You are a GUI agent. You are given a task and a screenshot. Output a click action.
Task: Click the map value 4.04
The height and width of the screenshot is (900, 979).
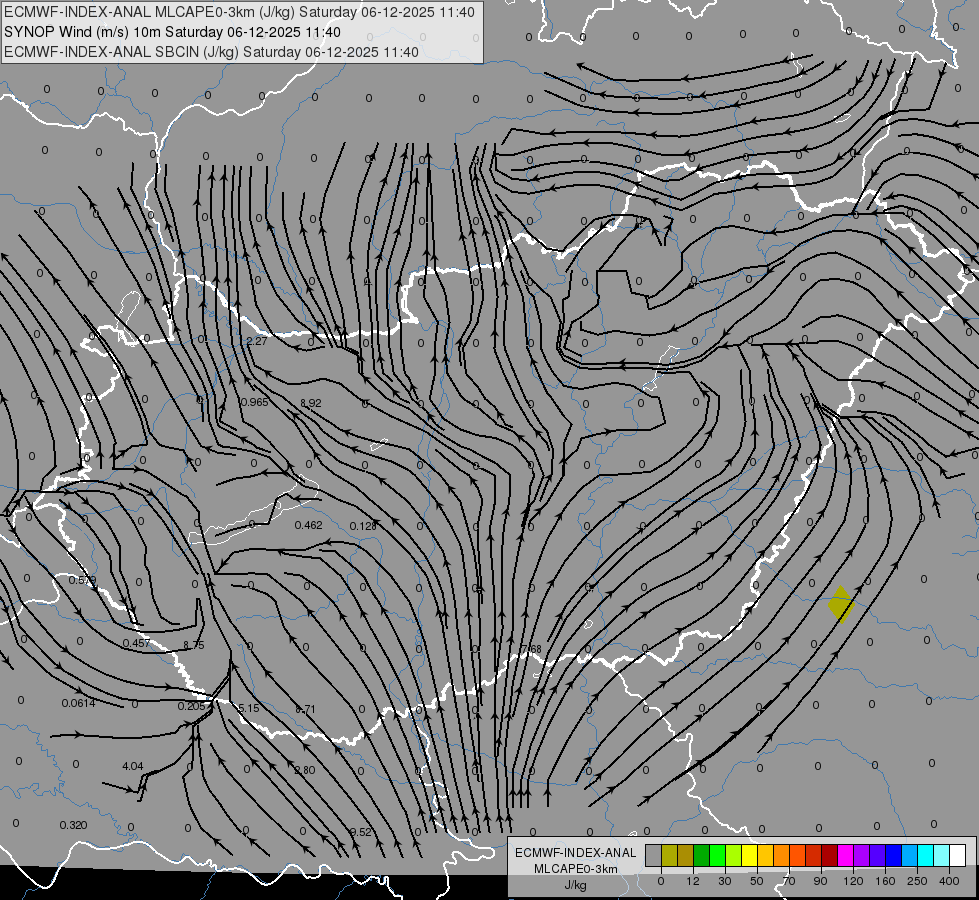coord(132,766)
